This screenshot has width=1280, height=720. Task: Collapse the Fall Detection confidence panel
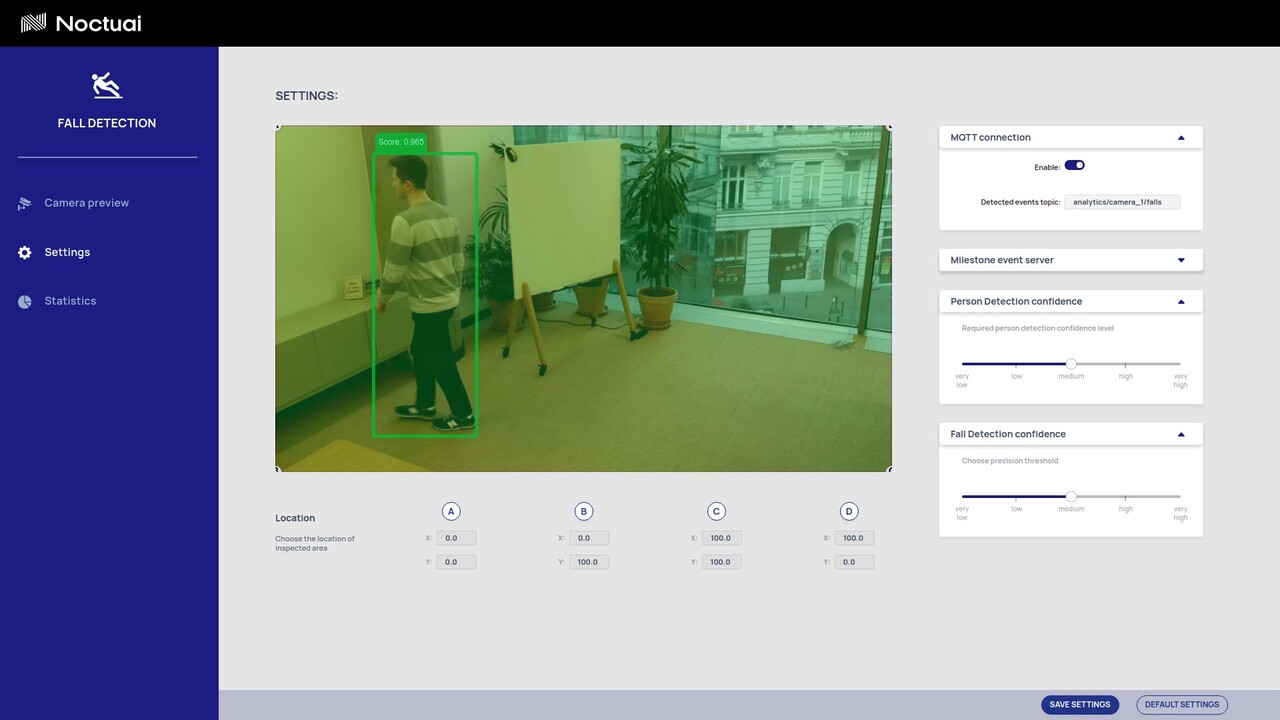point(1181,435)
